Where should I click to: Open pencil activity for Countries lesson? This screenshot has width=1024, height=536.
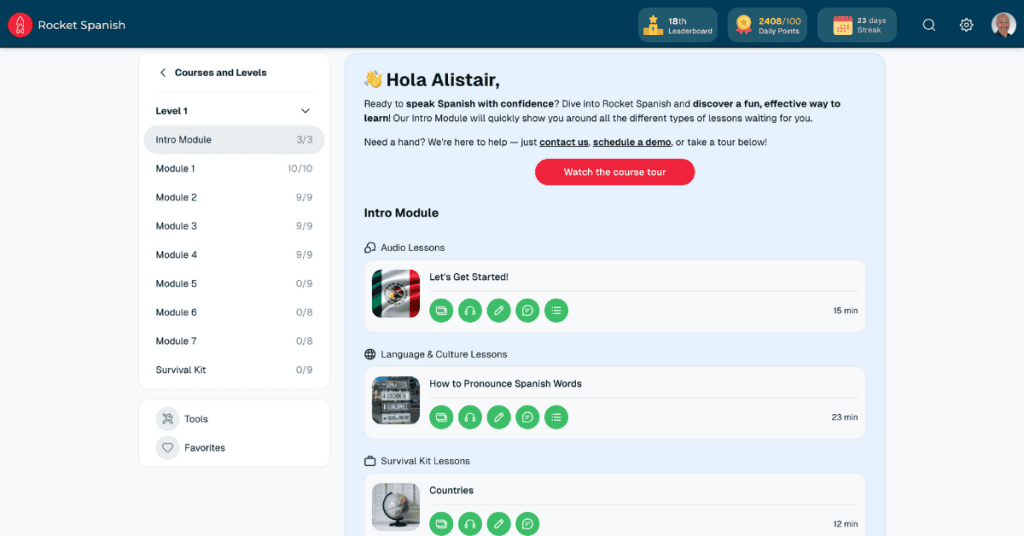click(x=498, y=524)
